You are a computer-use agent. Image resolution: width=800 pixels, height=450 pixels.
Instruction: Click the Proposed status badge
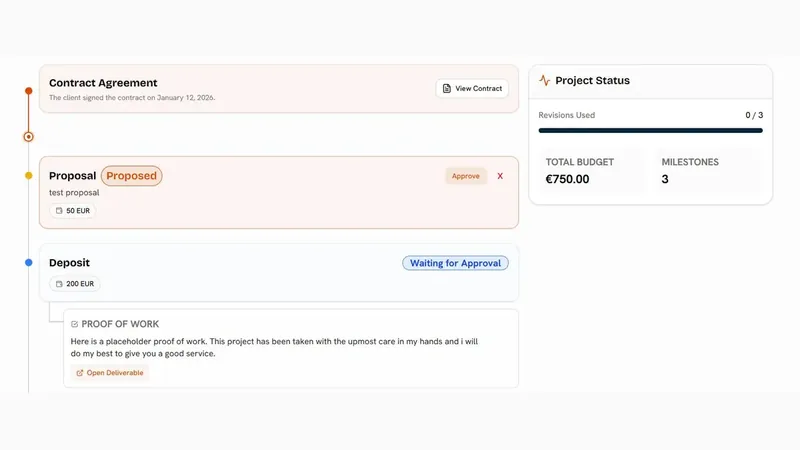point(132,176)
